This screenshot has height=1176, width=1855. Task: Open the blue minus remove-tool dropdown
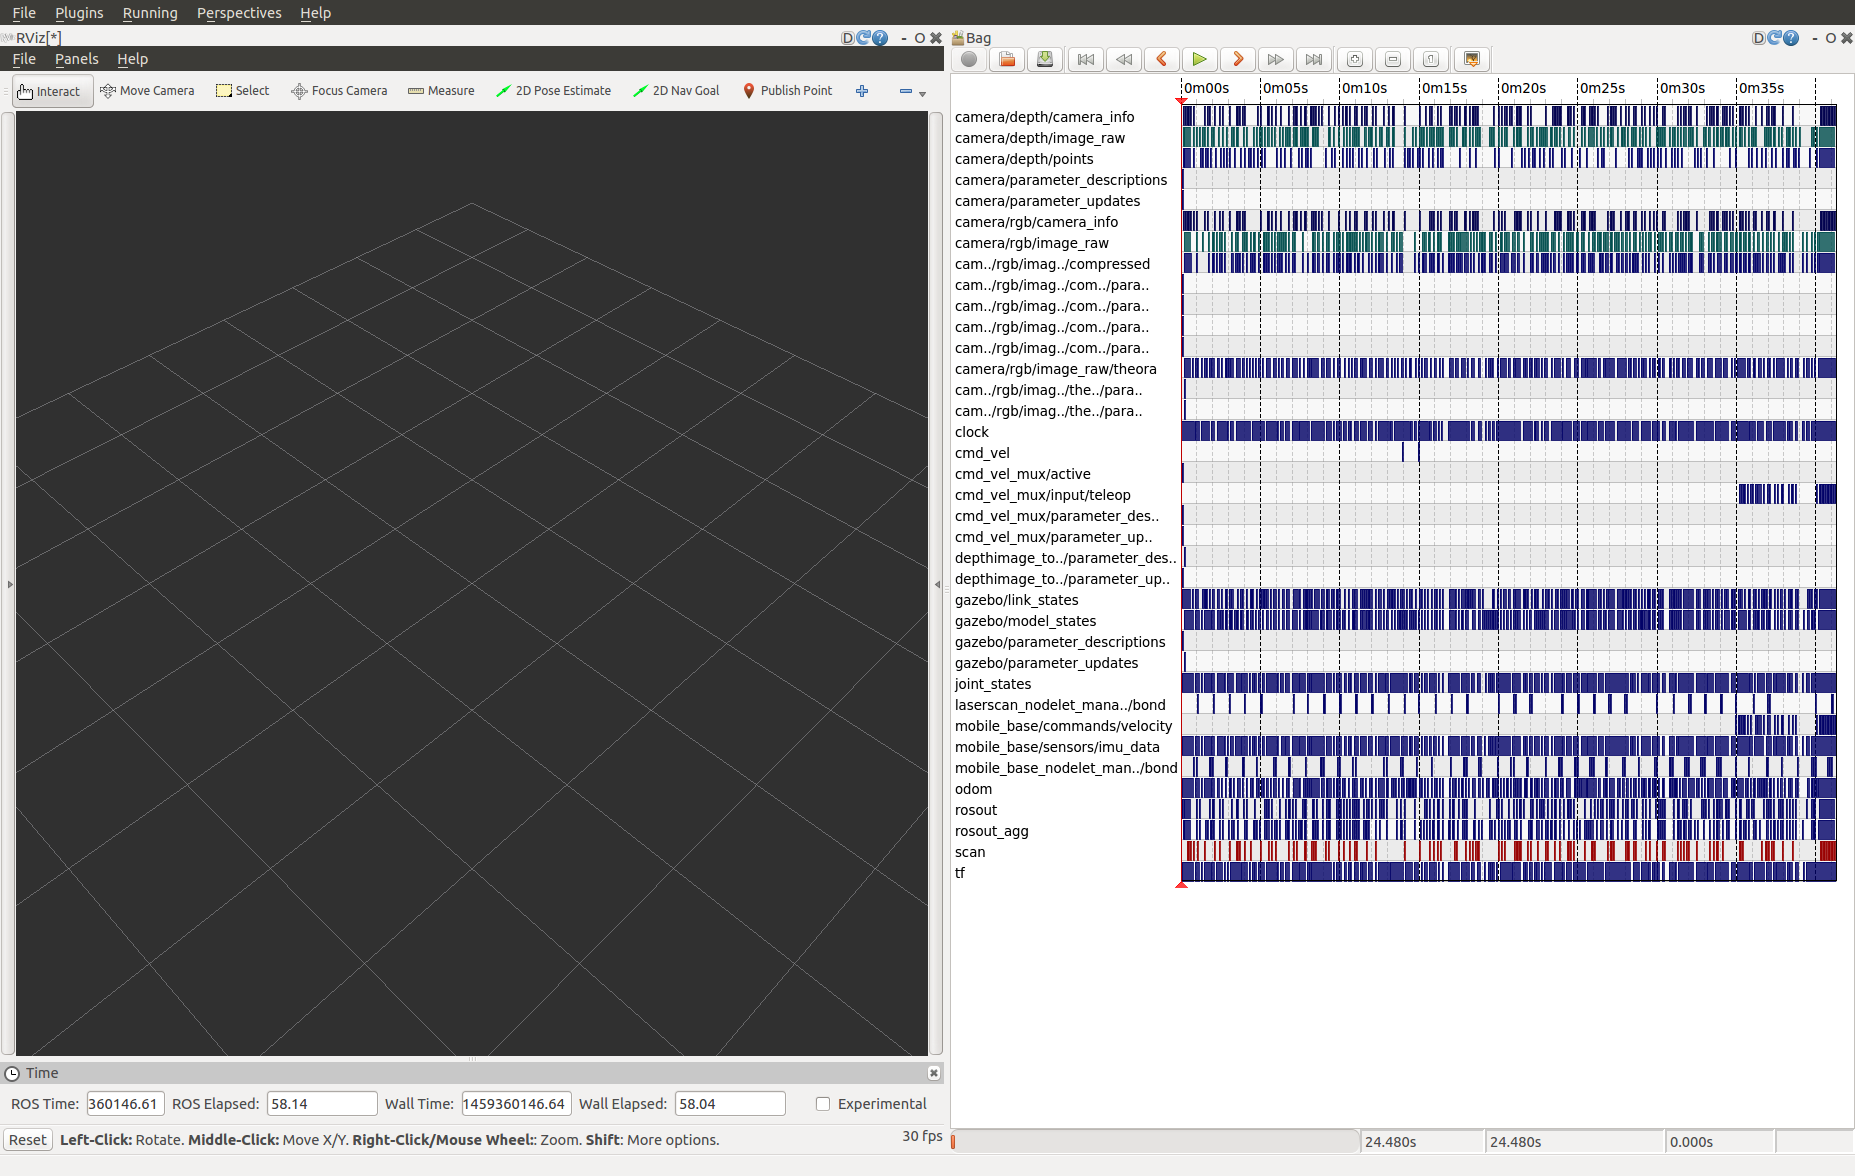pyautogui.click(x=912, y=91)
